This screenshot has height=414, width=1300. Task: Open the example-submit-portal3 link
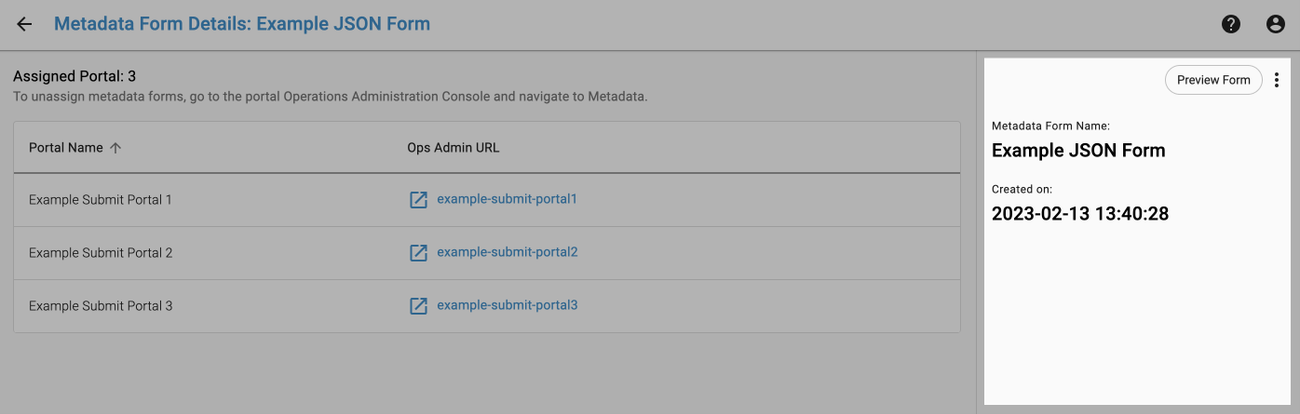(x=507, y=305)
